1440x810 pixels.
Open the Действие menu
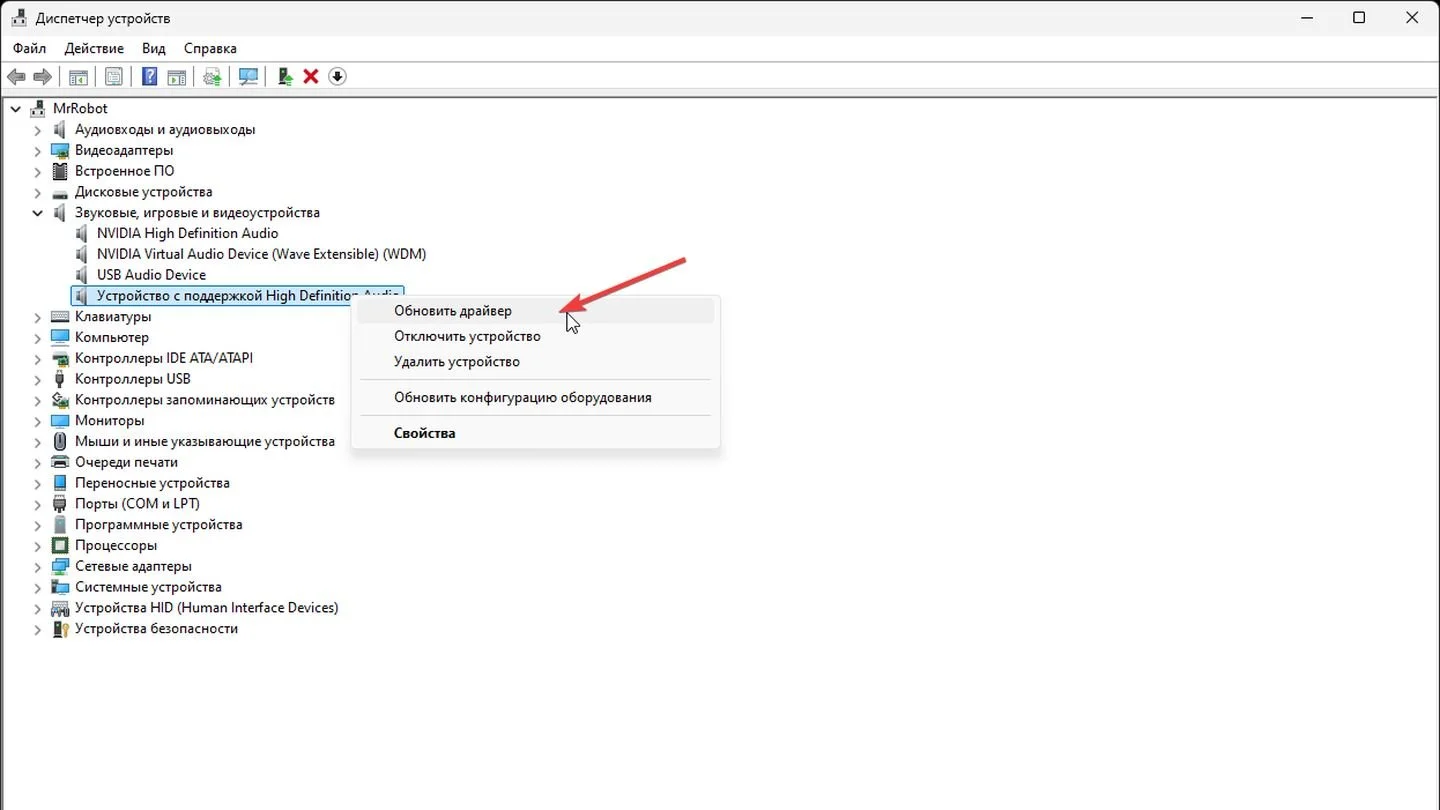pyautogui.click(x=94, y=48)
